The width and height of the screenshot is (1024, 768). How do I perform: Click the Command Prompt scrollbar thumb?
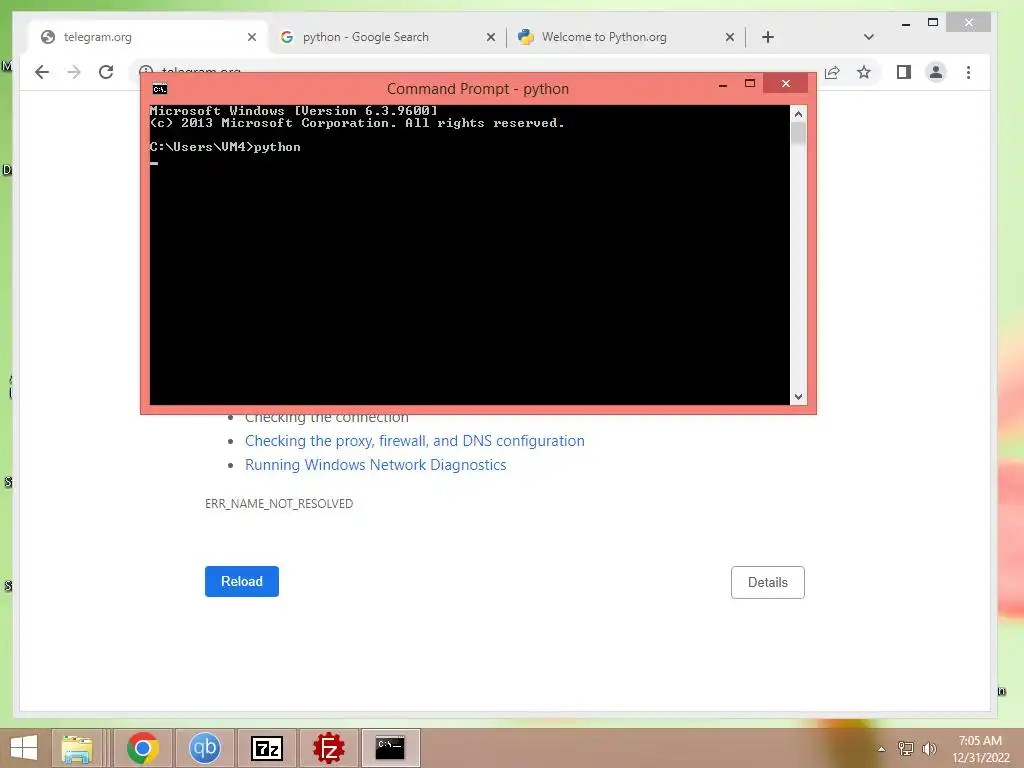click(x=798, y=133)
